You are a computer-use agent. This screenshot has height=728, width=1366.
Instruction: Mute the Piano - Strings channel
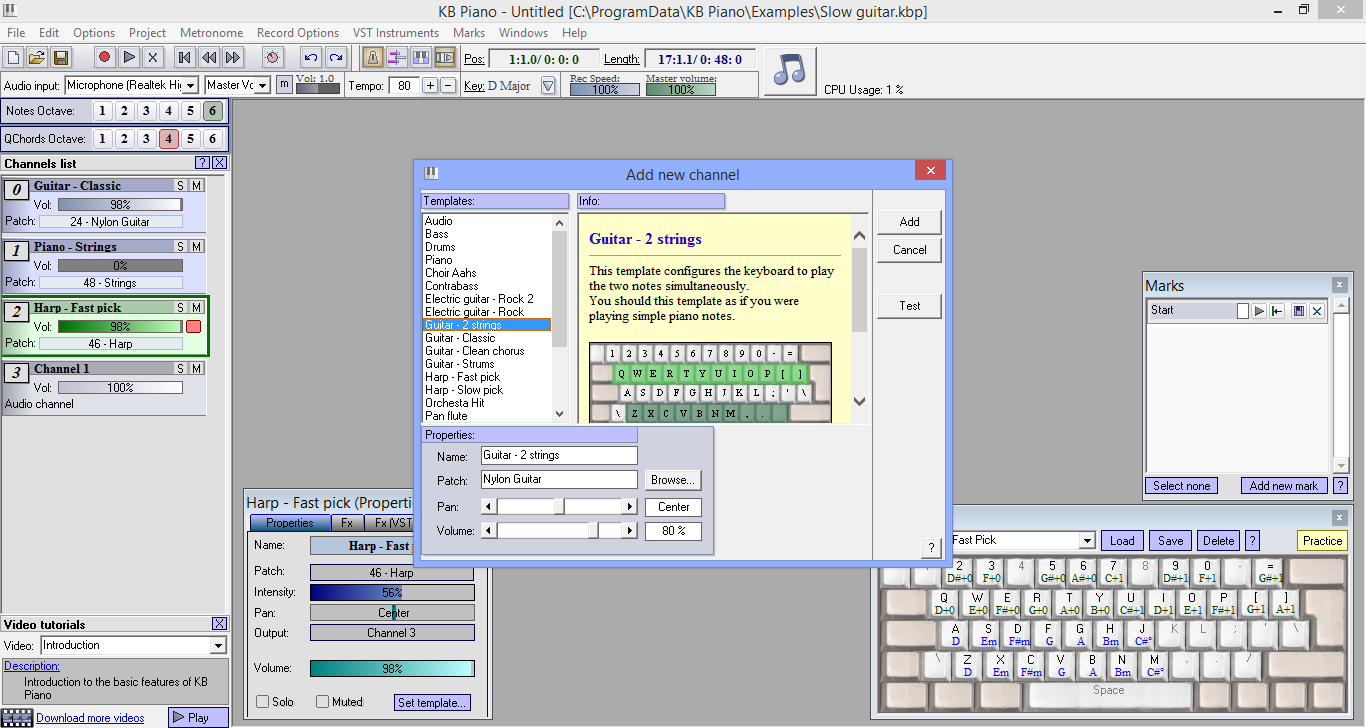pyautogui.click(x=197, y=247)
